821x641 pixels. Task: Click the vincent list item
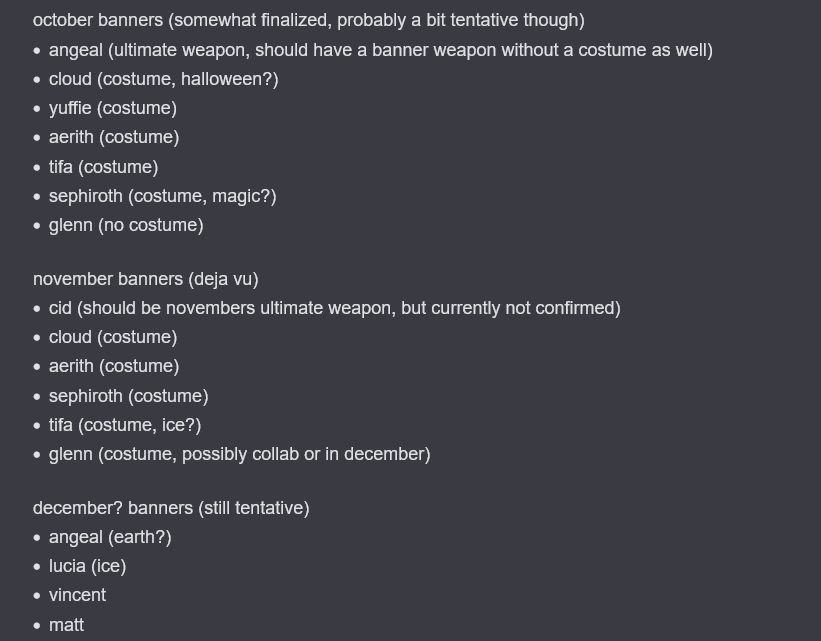tap(77, 595)
